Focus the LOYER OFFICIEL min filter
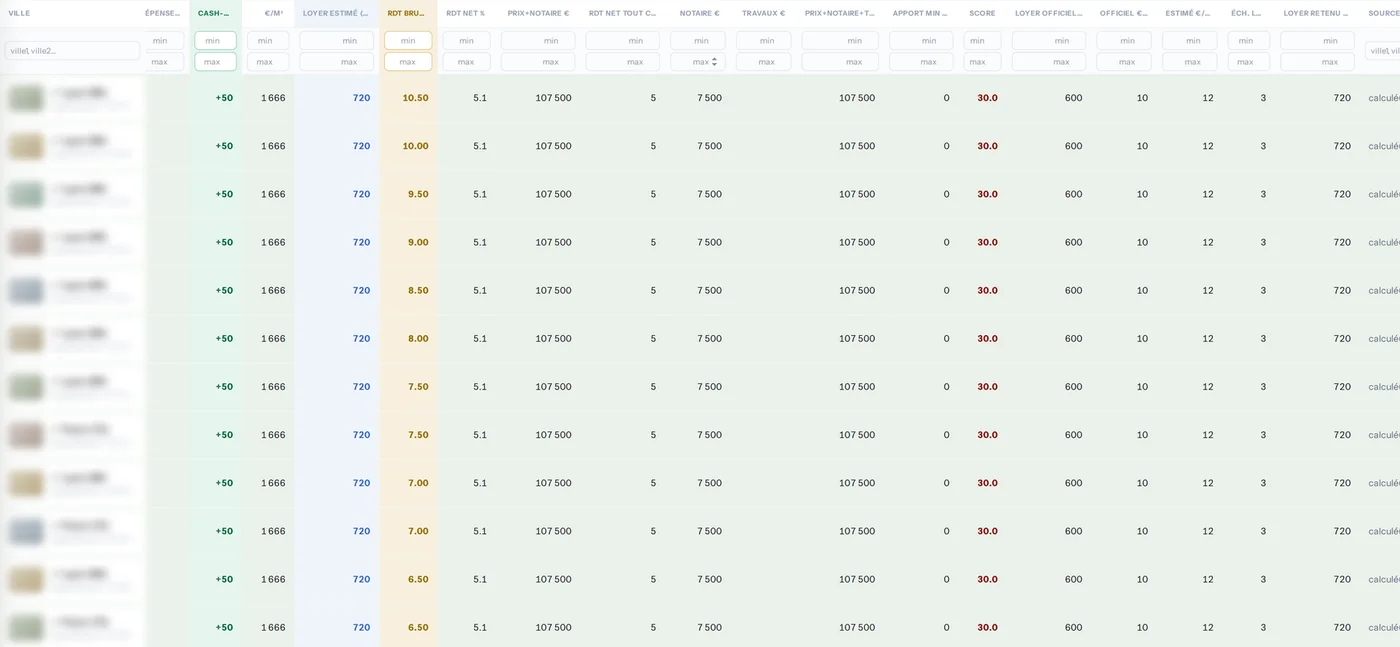 pyautogui.click(x=1049, y=40)
